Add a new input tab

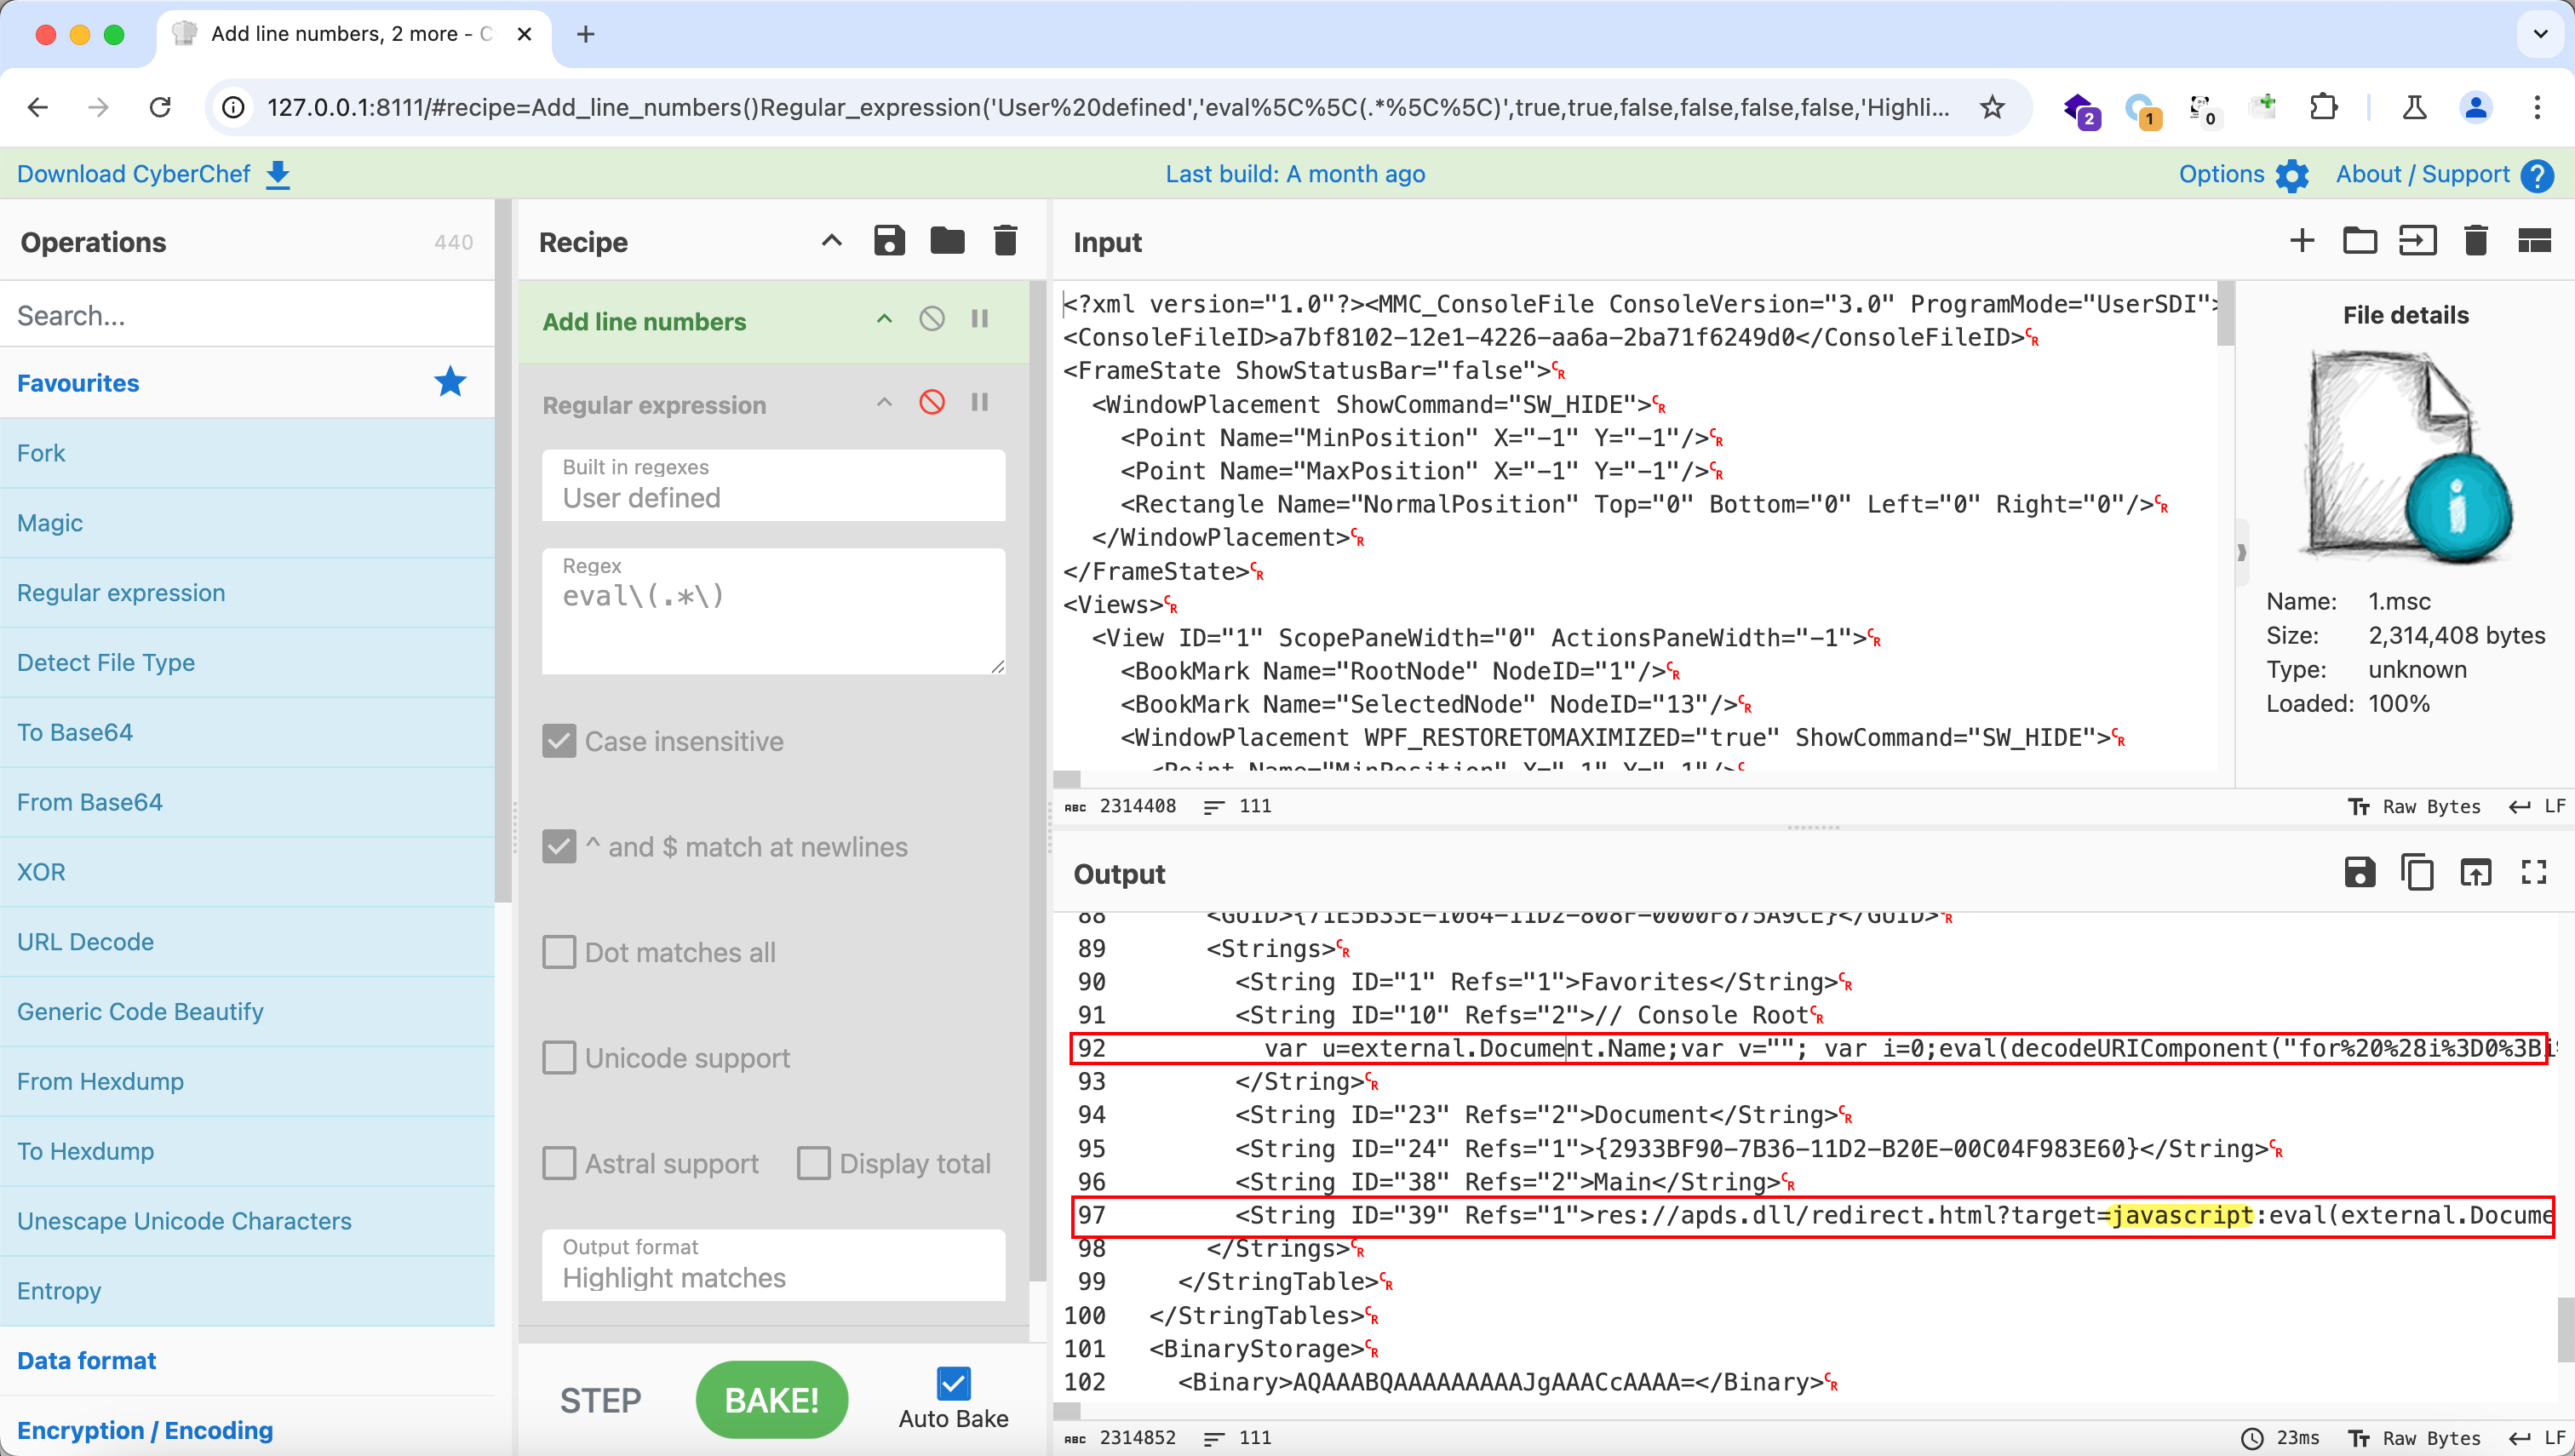pyautogui.click(x=2301, y=241)
